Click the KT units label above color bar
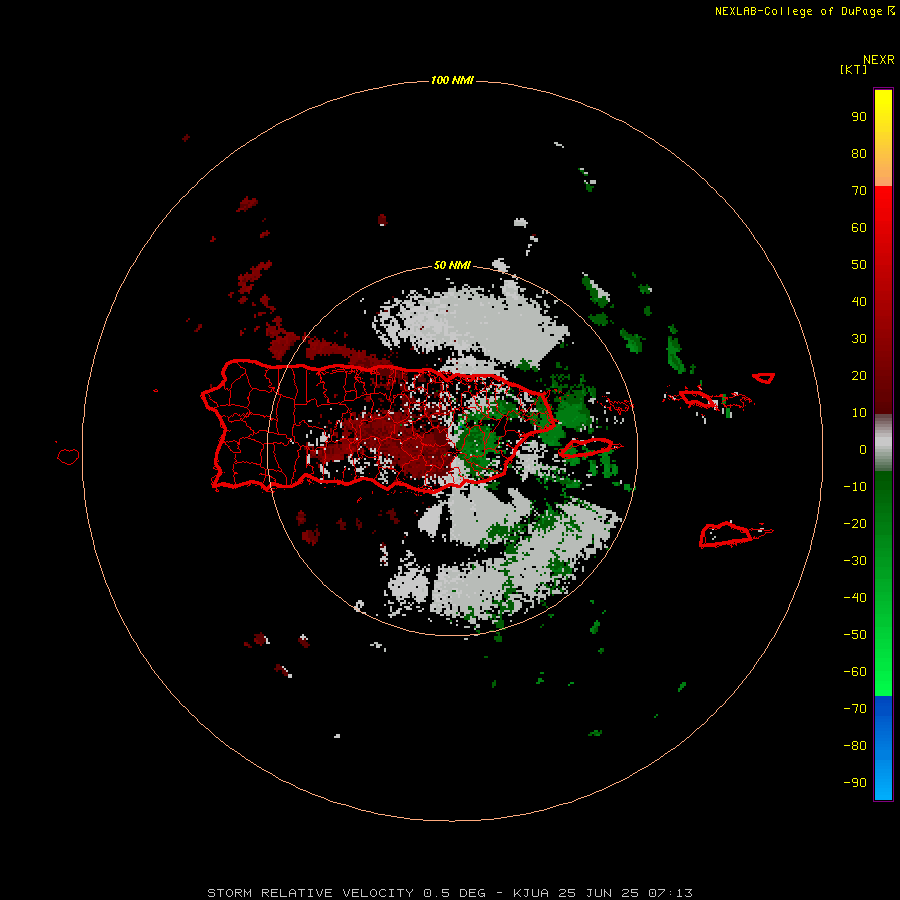900x900 pixels. click(853, 69)
